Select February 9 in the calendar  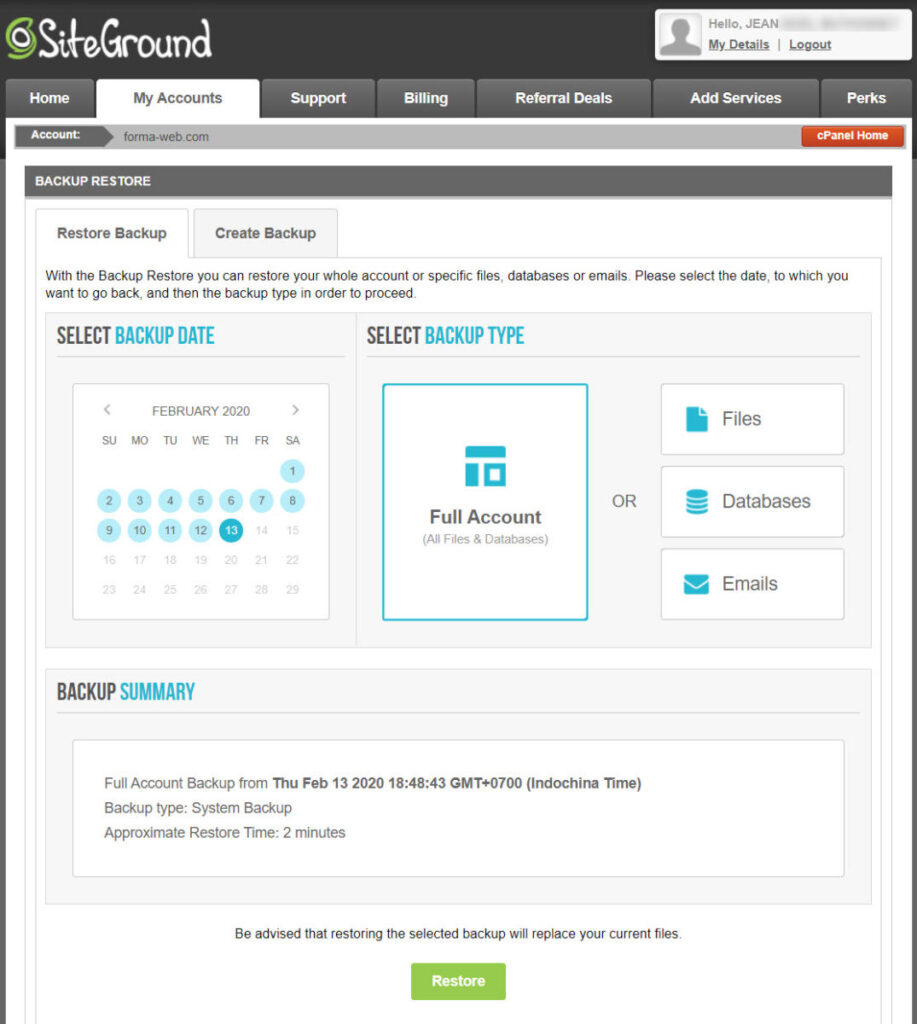[x=109, y=530]
